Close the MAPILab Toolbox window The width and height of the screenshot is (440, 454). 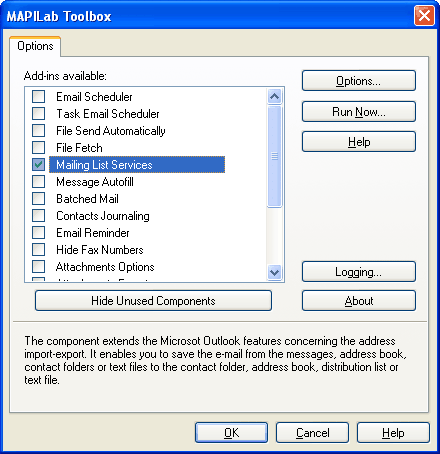424,15
